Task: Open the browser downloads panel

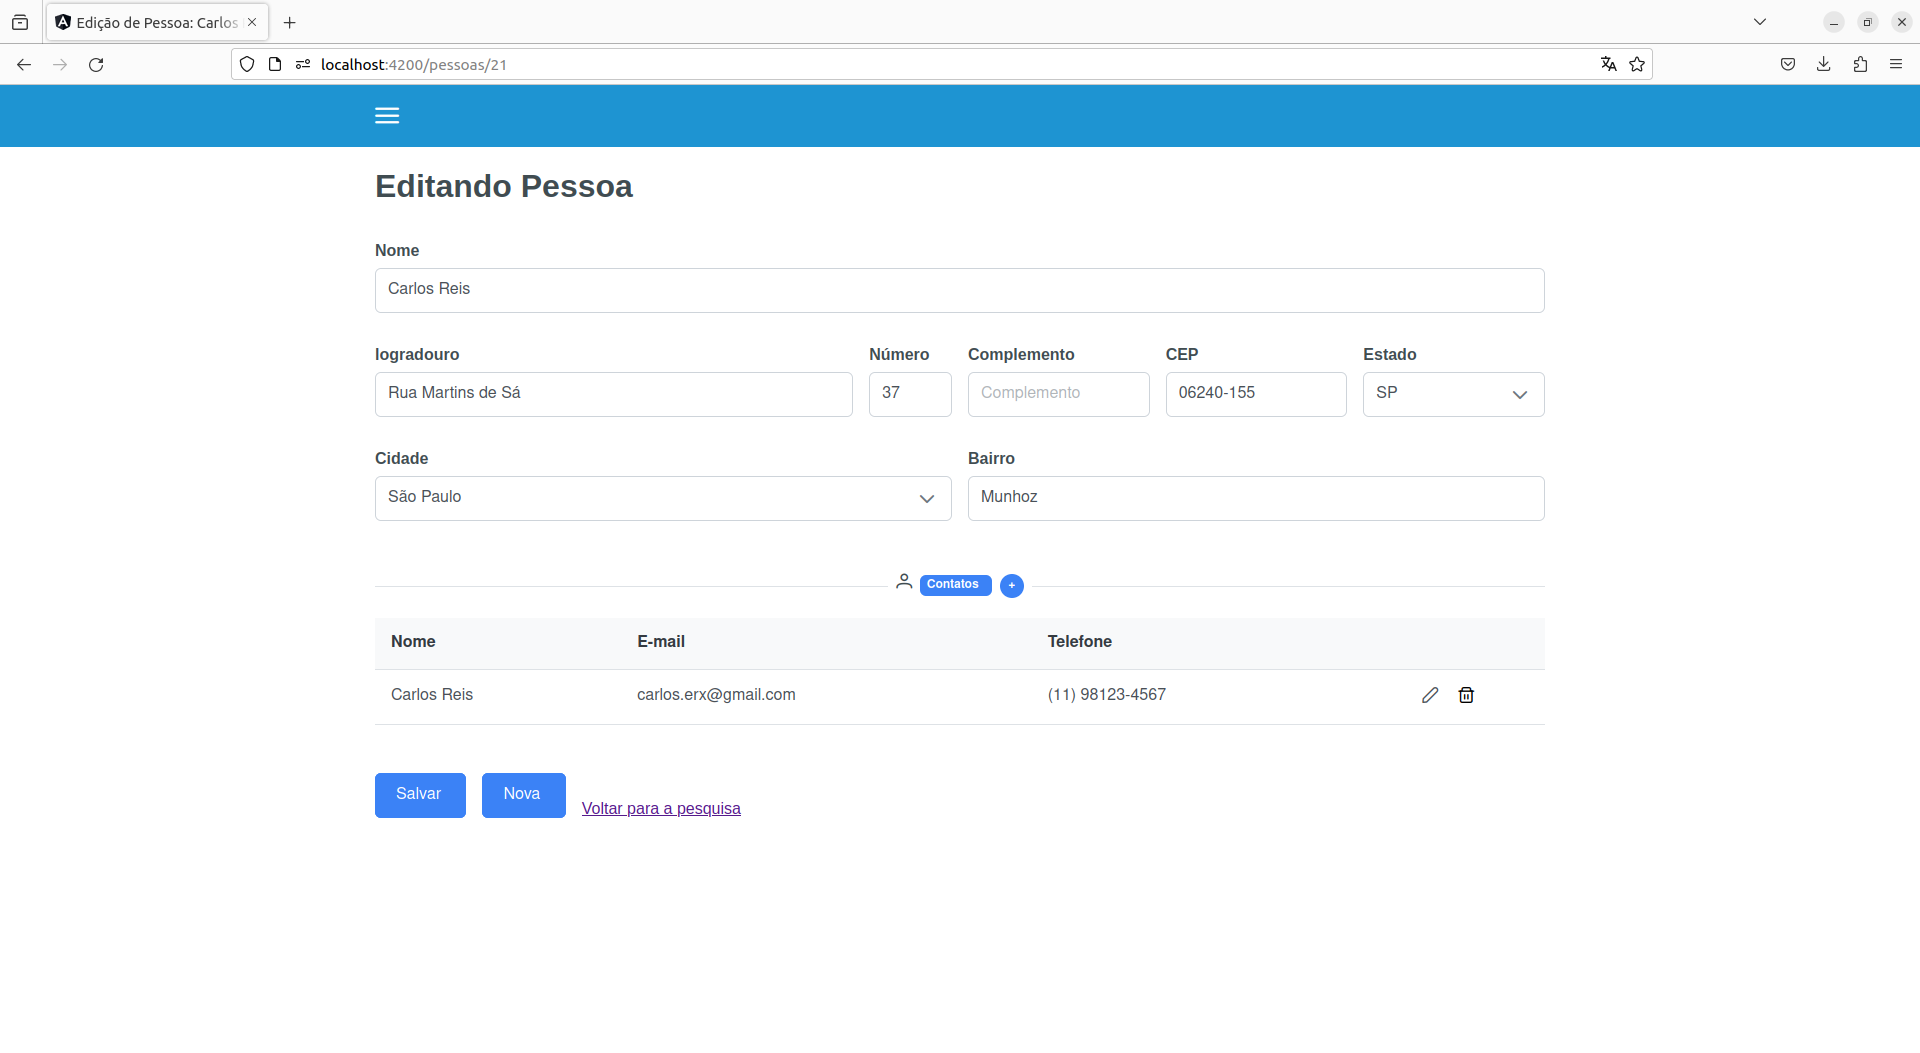Action: pos(1824,64)
